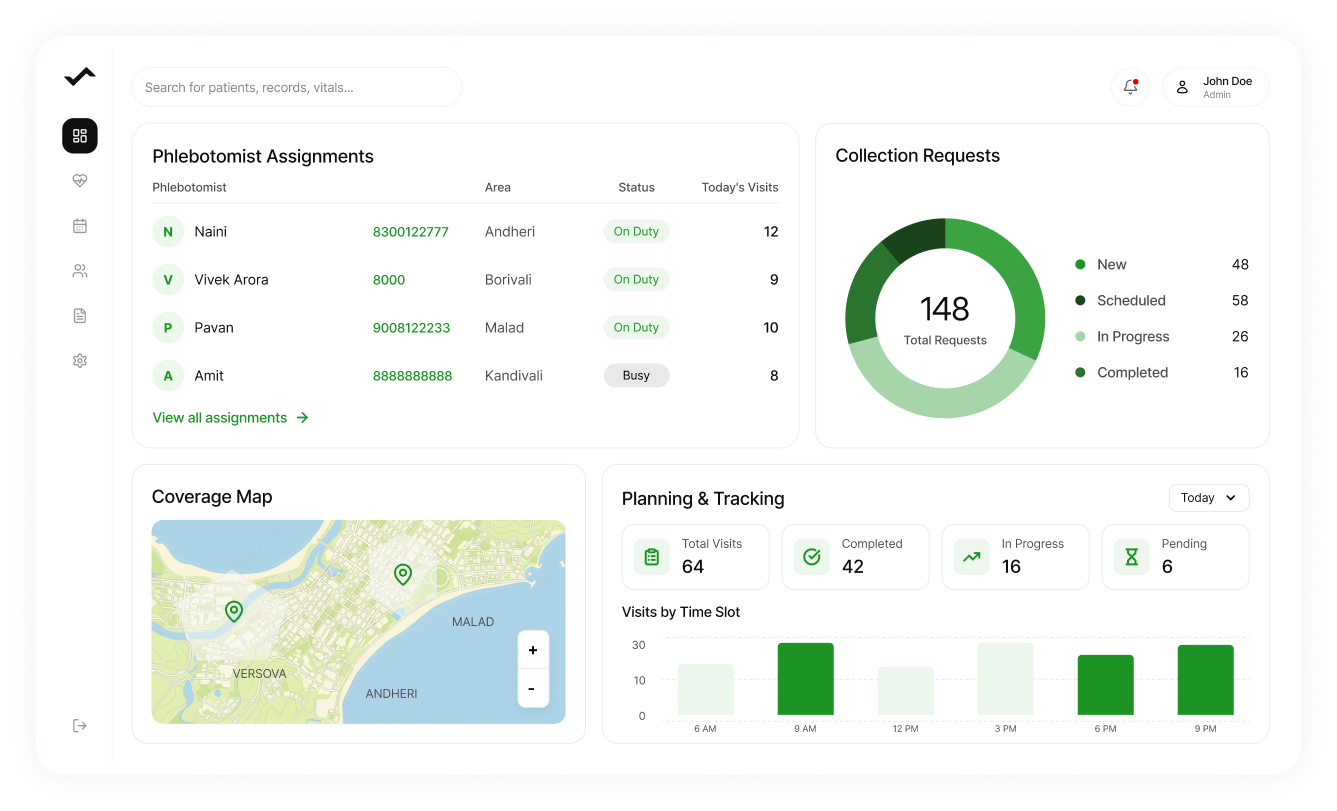Click Amit's phone number 8888888888
The image size is (1337, 811).
(413, 376)
